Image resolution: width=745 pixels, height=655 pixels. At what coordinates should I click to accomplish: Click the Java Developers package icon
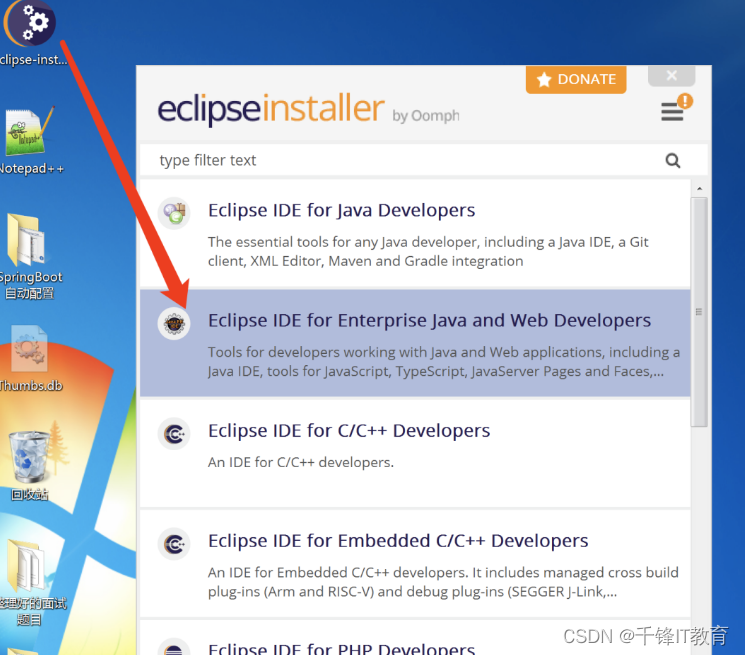click(x=174, y=213)
